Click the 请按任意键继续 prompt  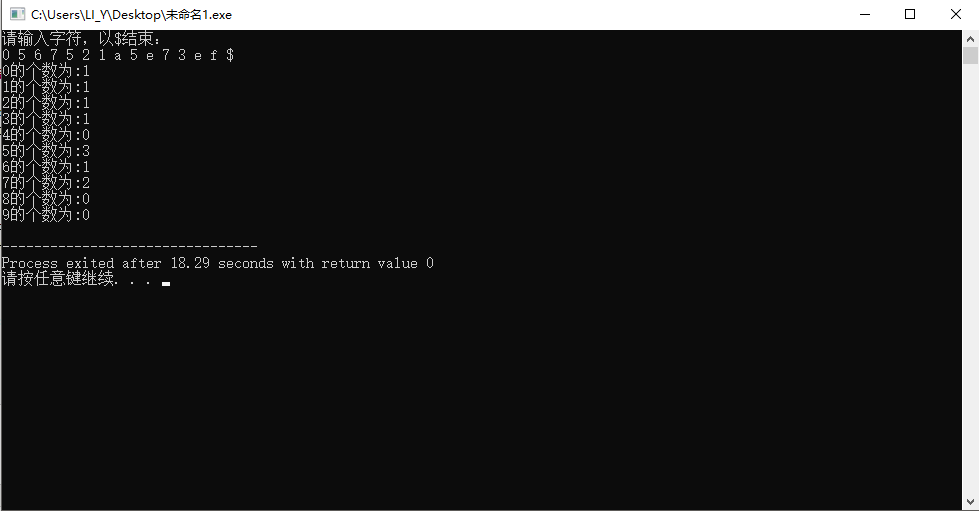click(x=57, y=279)
